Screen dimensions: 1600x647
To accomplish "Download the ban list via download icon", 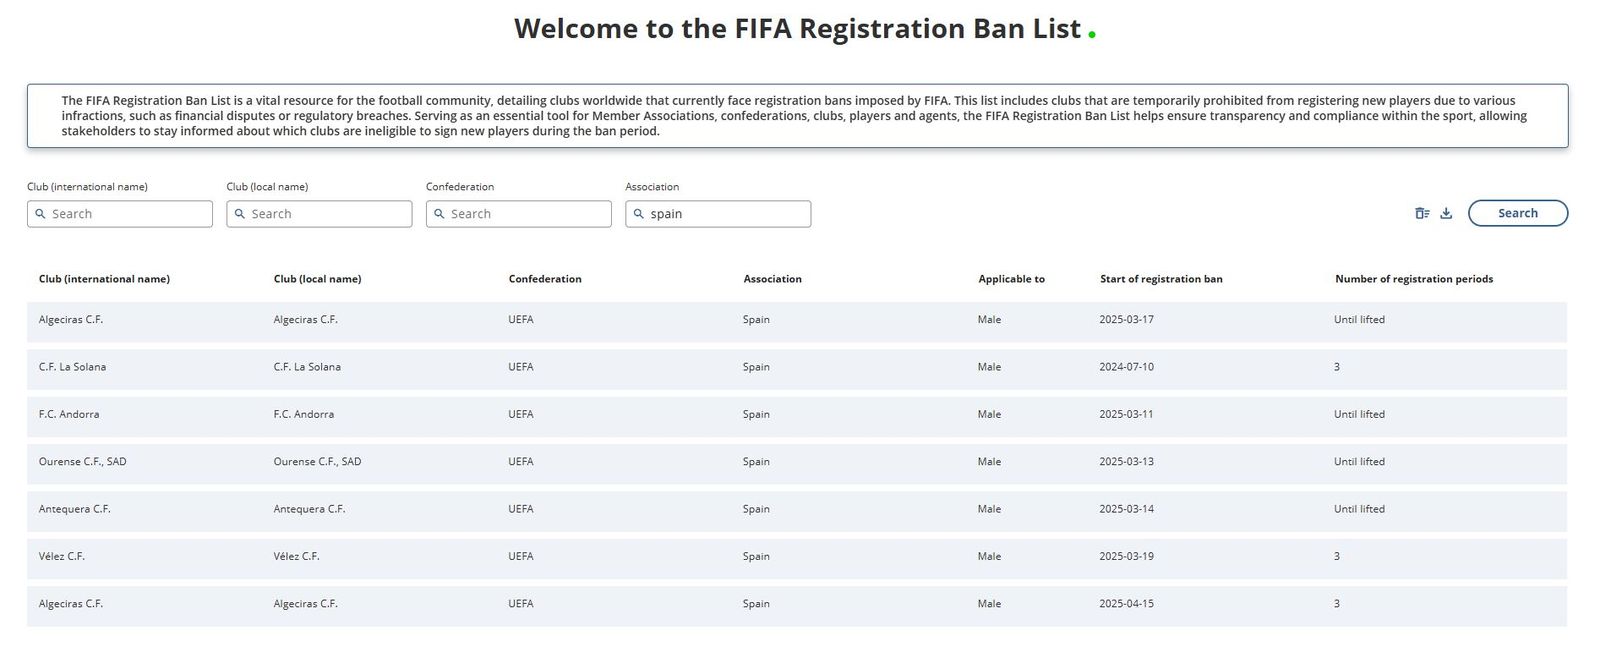I will click(x=1446, y=213).
